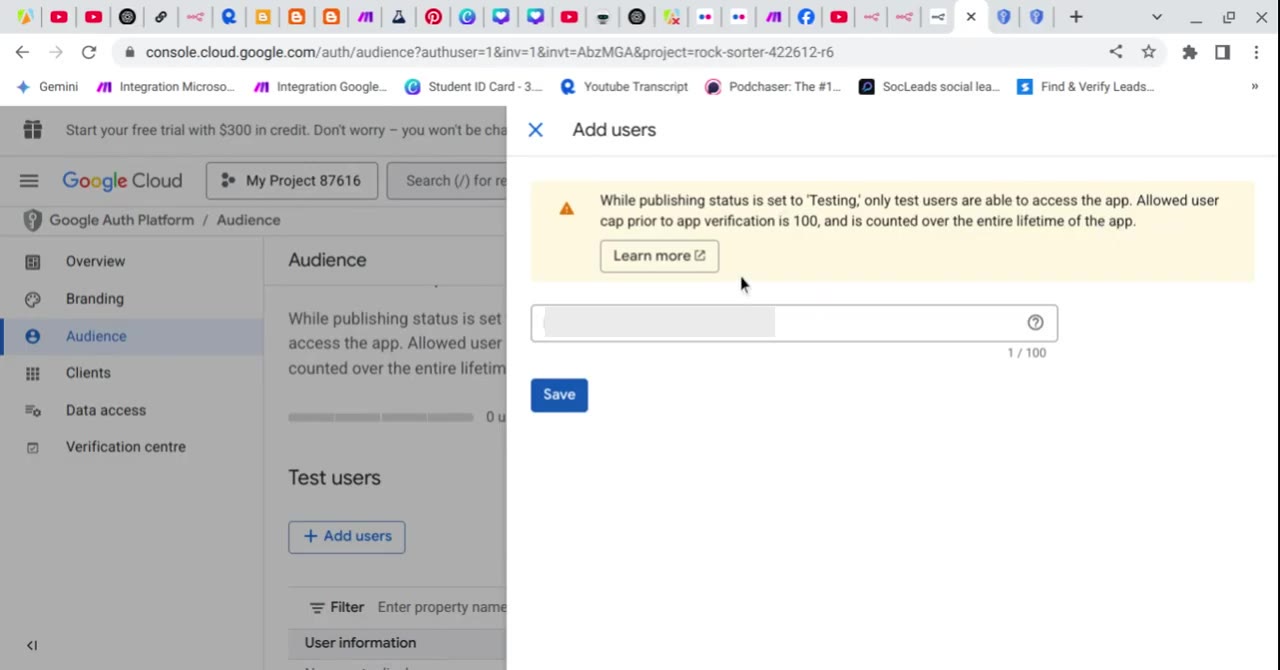Click the Filter icon label
Image resolution: width=1280 pixels, height=670 pixels.
[336, 607]
